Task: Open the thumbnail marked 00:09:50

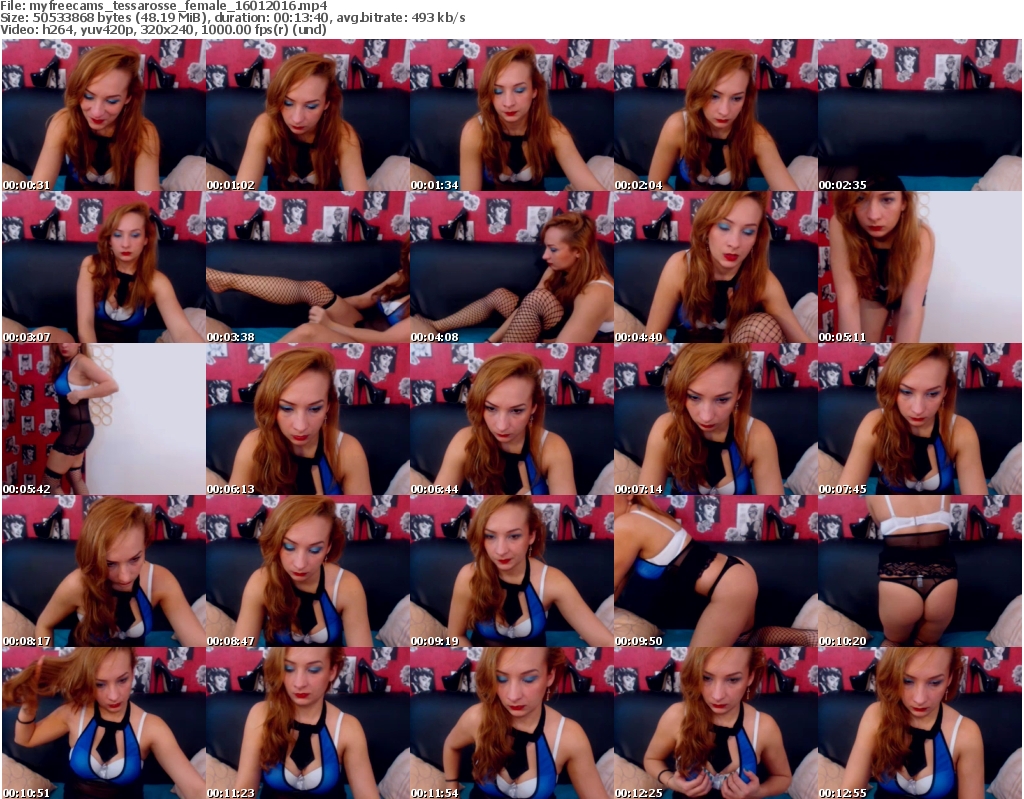Action: click(715, 572)
